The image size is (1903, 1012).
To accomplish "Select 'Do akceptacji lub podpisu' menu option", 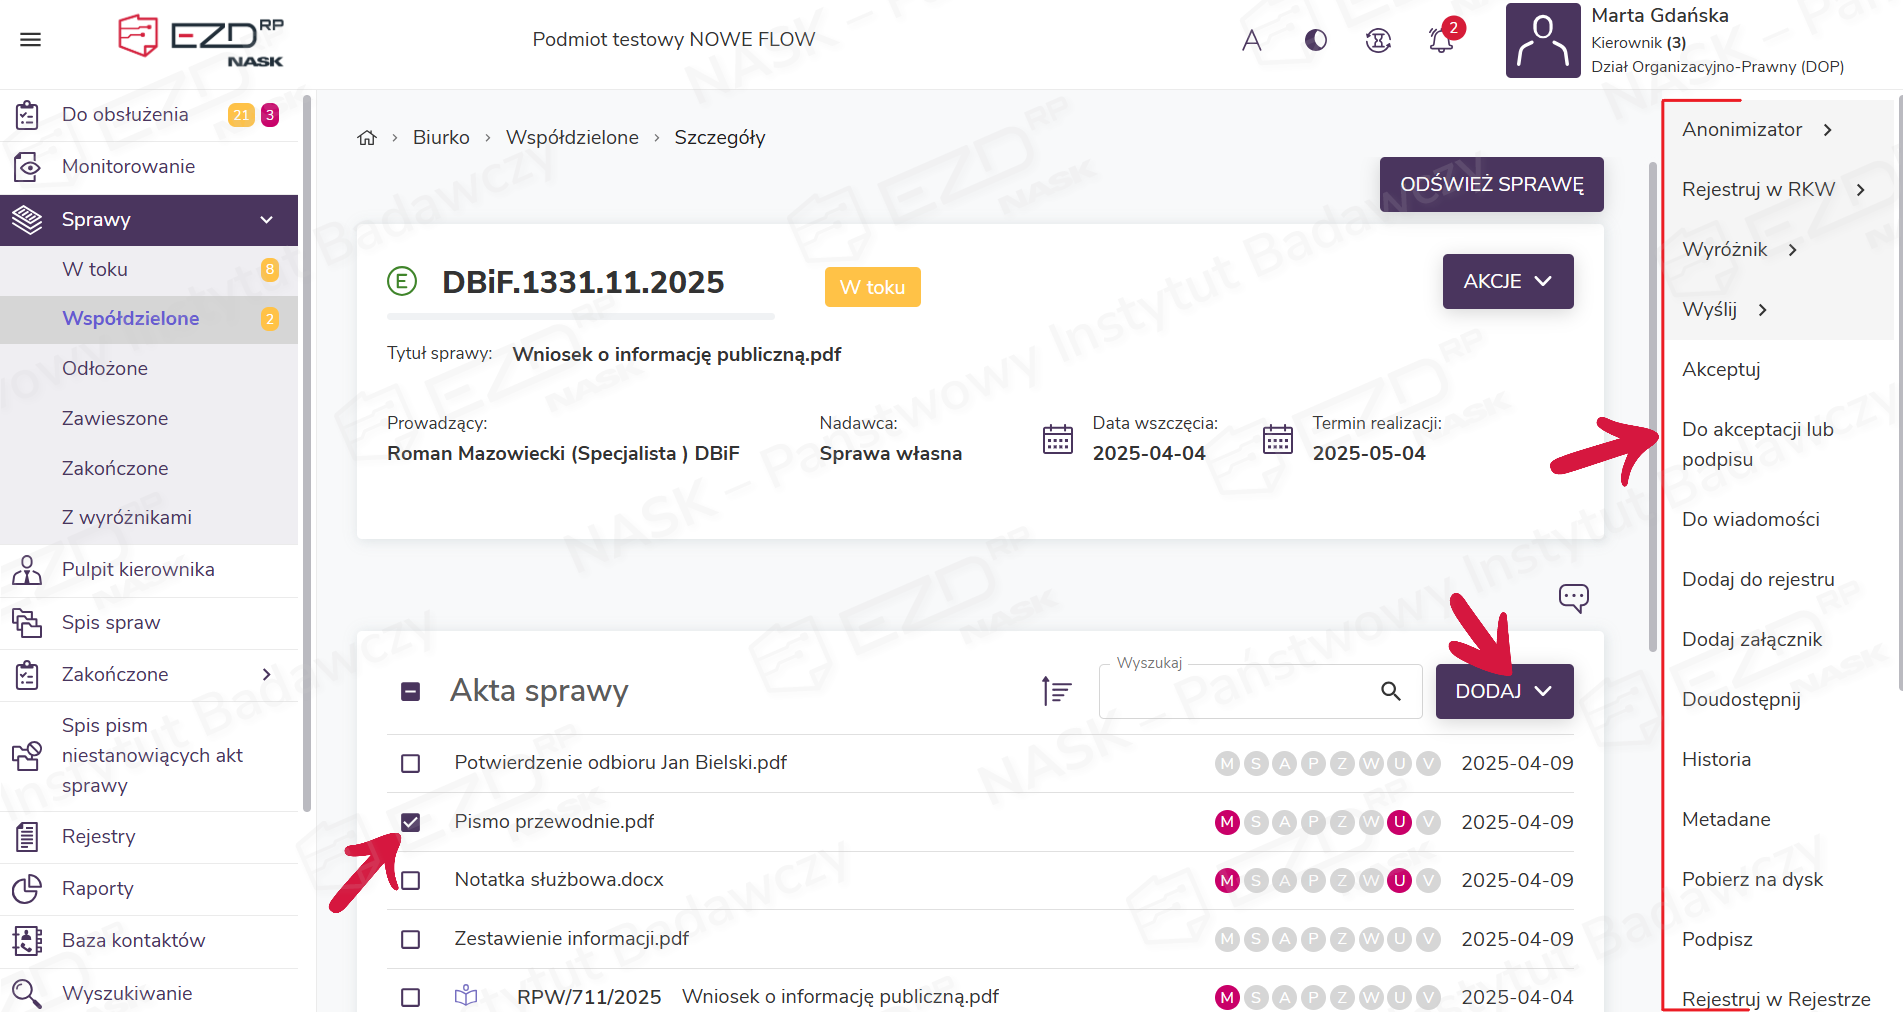I will click(x=1757, y=444).
